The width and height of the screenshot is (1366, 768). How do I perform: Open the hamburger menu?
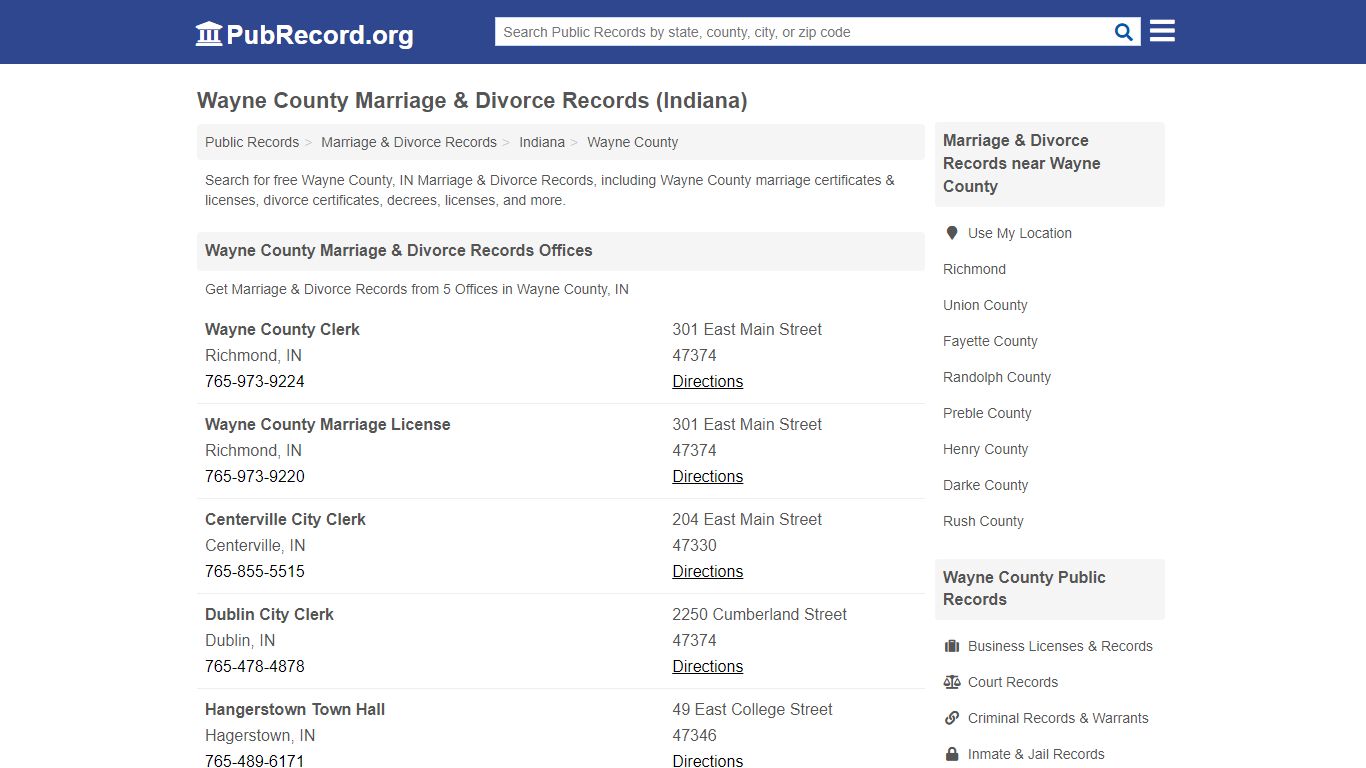click(1162, 31)
